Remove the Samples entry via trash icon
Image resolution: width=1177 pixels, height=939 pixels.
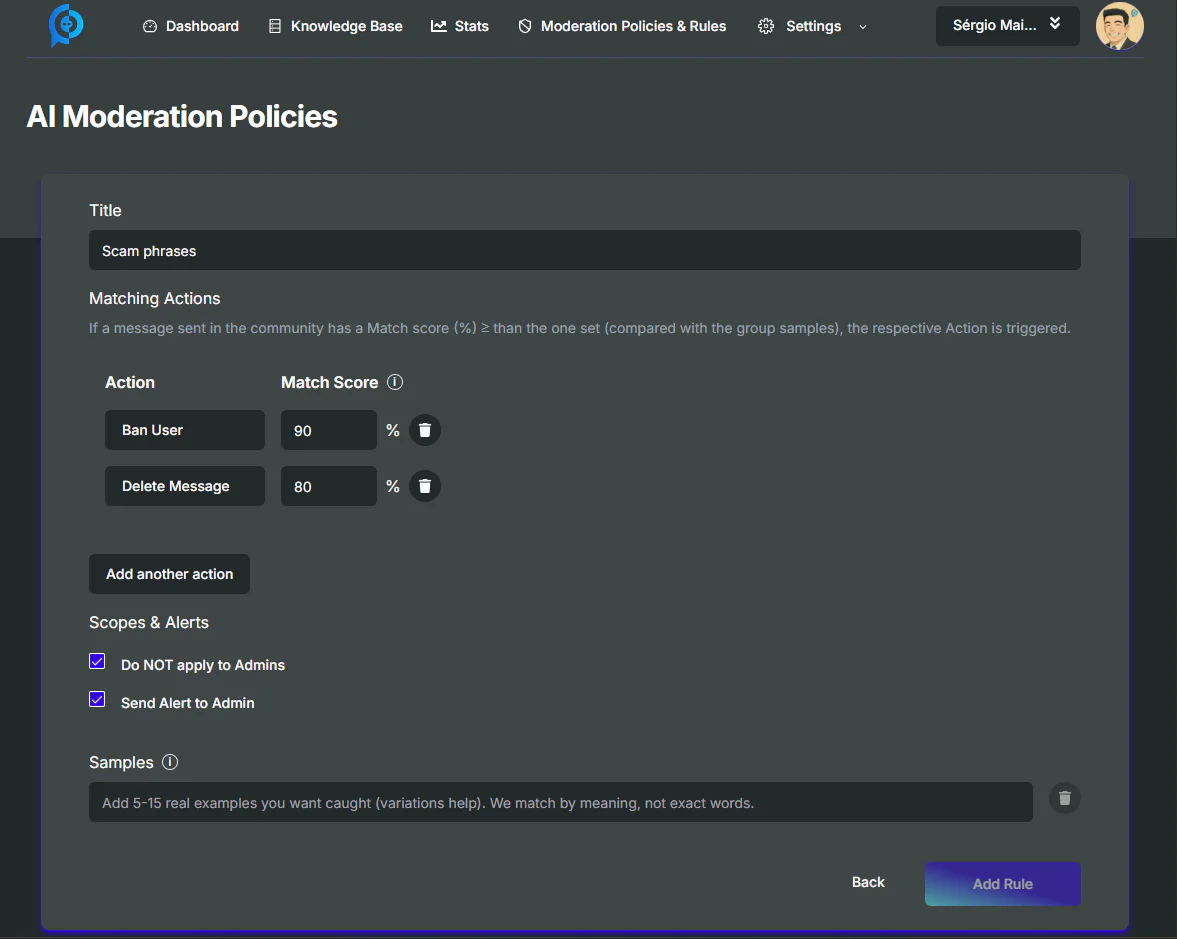click(x=1064, y=798)
